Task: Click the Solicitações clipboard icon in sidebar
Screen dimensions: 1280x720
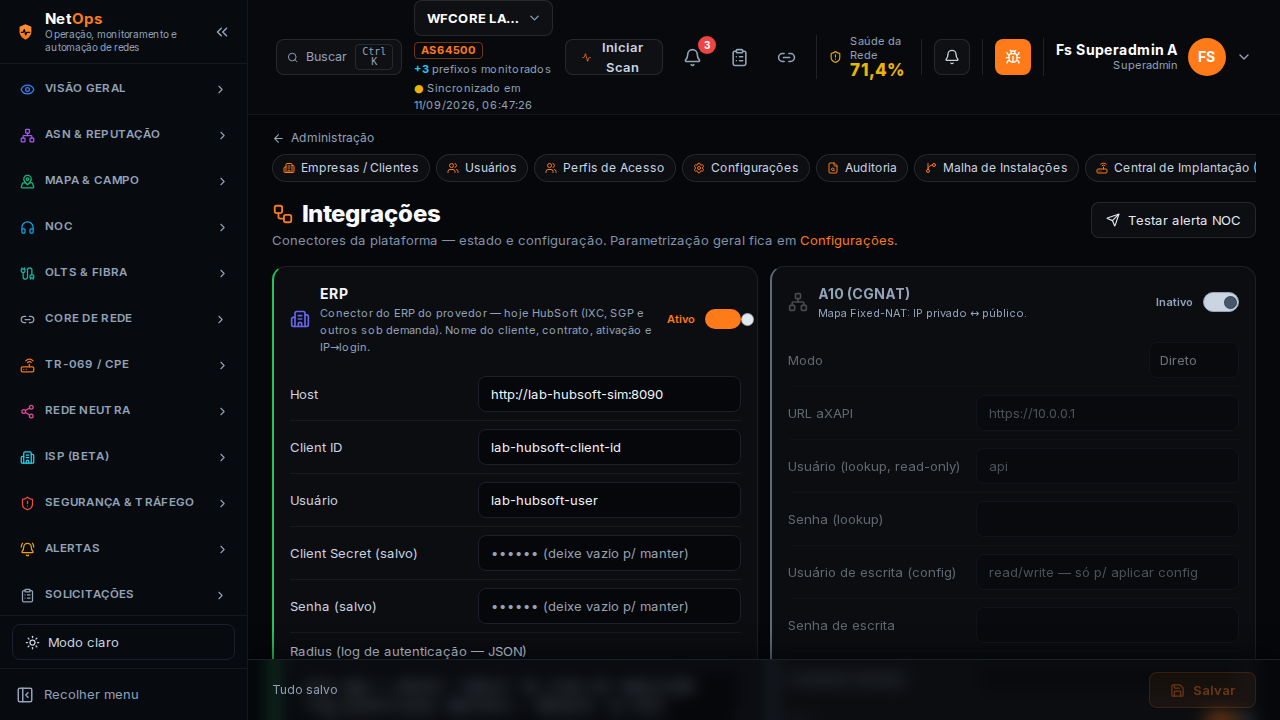Action: [28, 595]
